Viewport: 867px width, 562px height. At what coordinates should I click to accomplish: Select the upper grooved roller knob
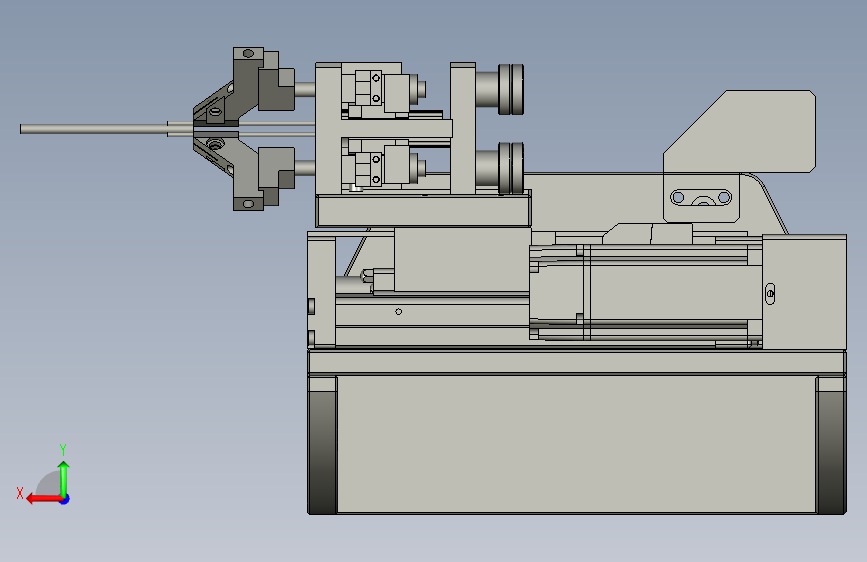[x=510, y=90]
